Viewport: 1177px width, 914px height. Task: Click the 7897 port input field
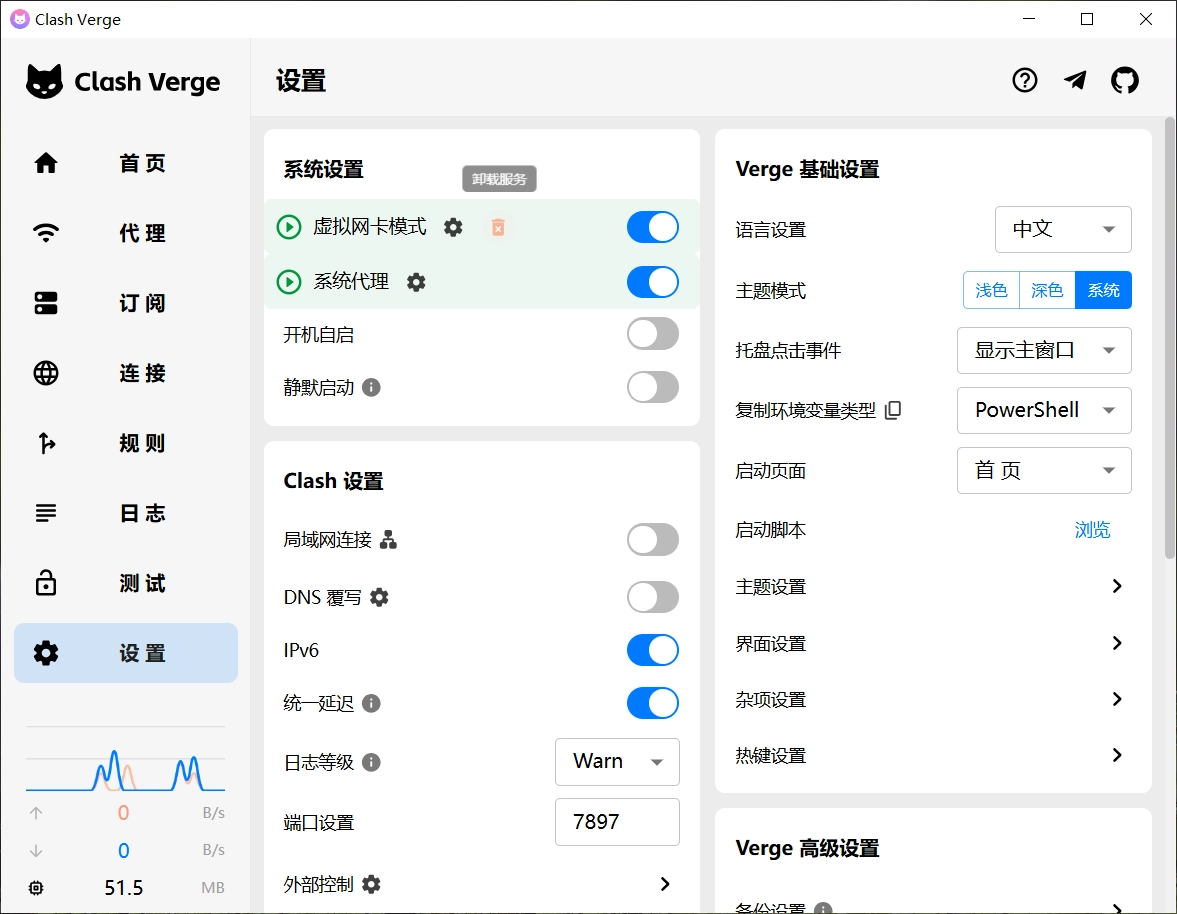point(617,822)
